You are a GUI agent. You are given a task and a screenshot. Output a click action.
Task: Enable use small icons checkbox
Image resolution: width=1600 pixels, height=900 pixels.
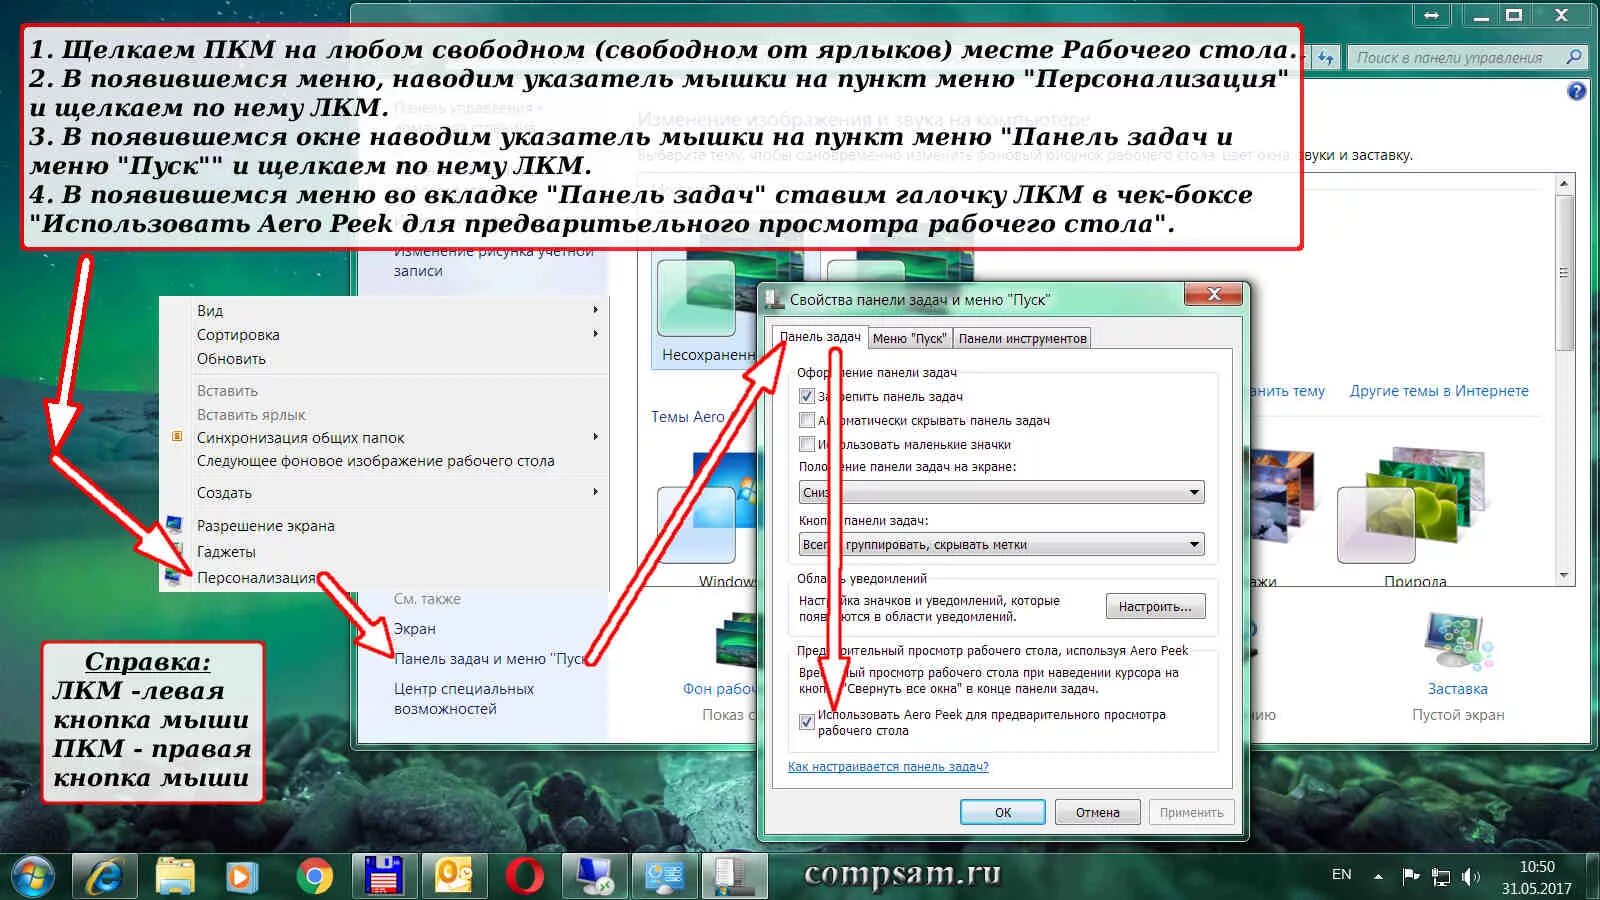point(806,444)
